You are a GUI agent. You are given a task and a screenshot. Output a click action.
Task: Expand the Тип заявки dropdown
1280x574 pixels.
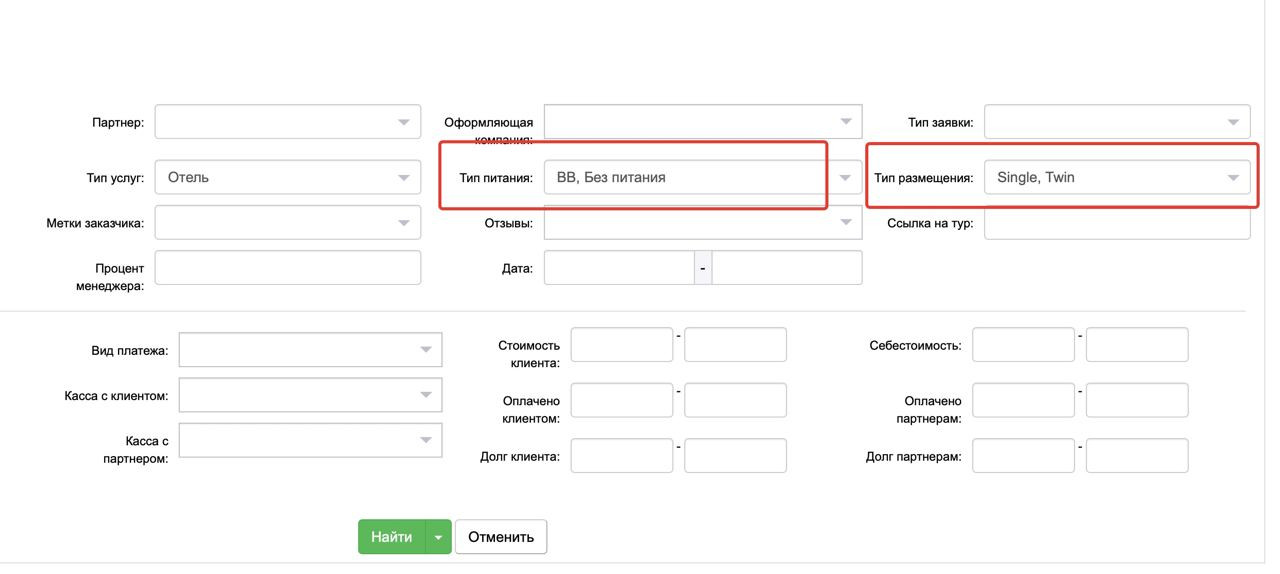tap(1117, 122)
